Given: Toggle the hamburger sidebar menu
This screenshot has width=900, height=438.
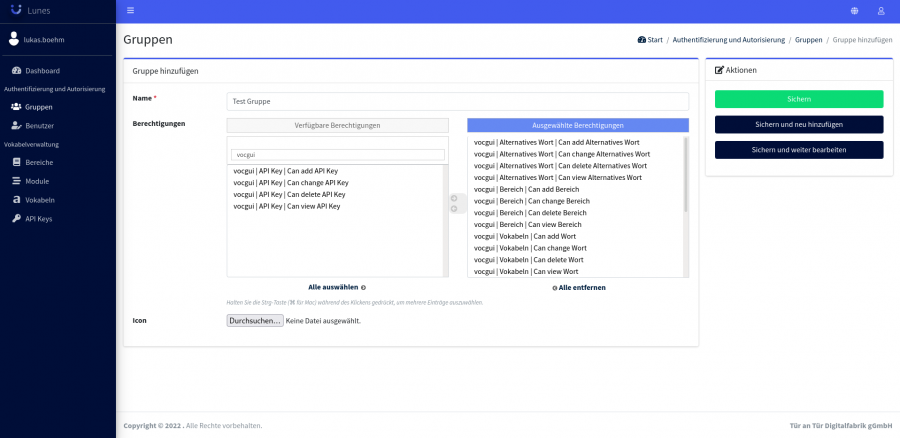Looking at the screenshot, I should click(130, 11).
